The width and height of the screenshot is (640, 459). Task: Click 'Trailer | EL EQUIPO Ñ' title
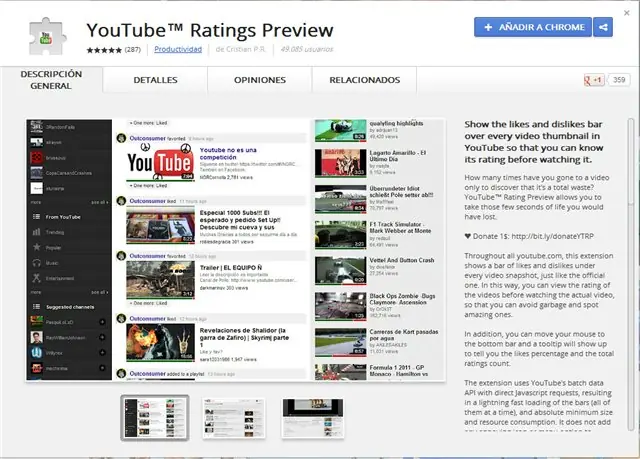click(x=231, y=268)
